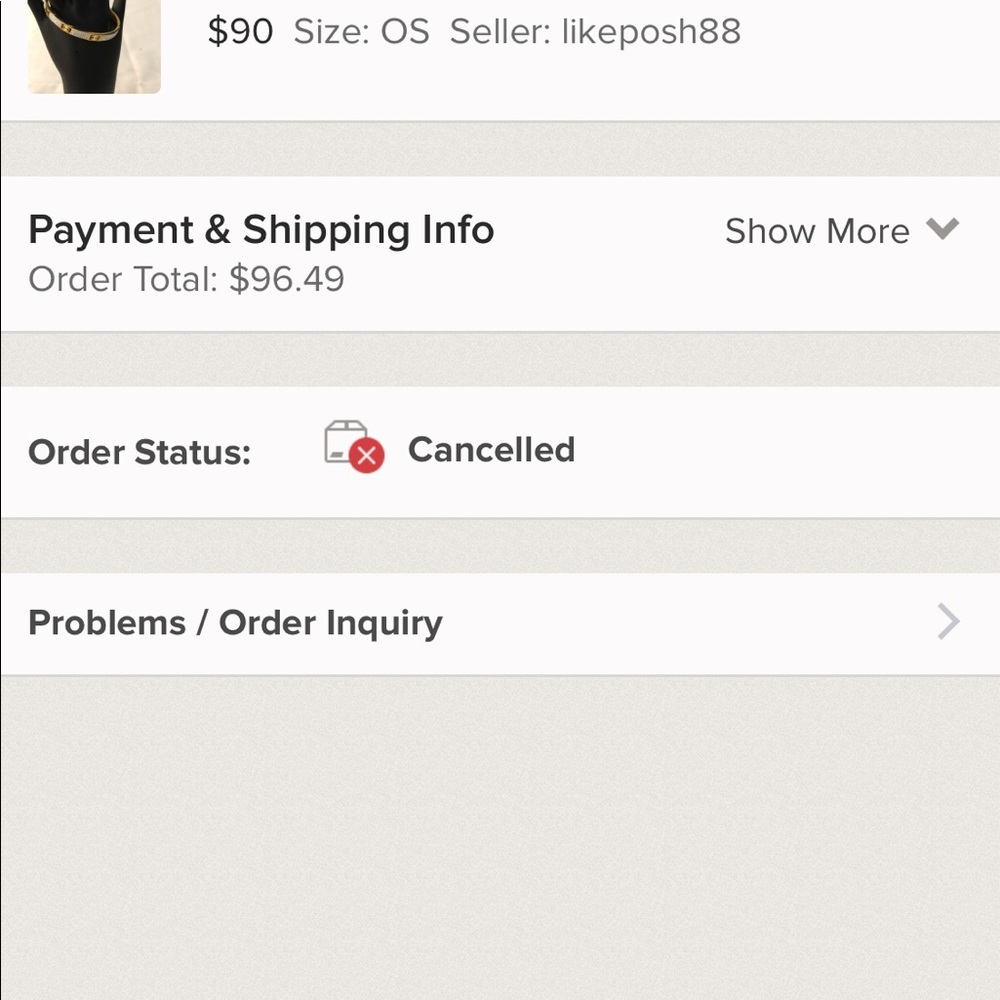Tap the bracelet product thumbnail

coord(93,47)
